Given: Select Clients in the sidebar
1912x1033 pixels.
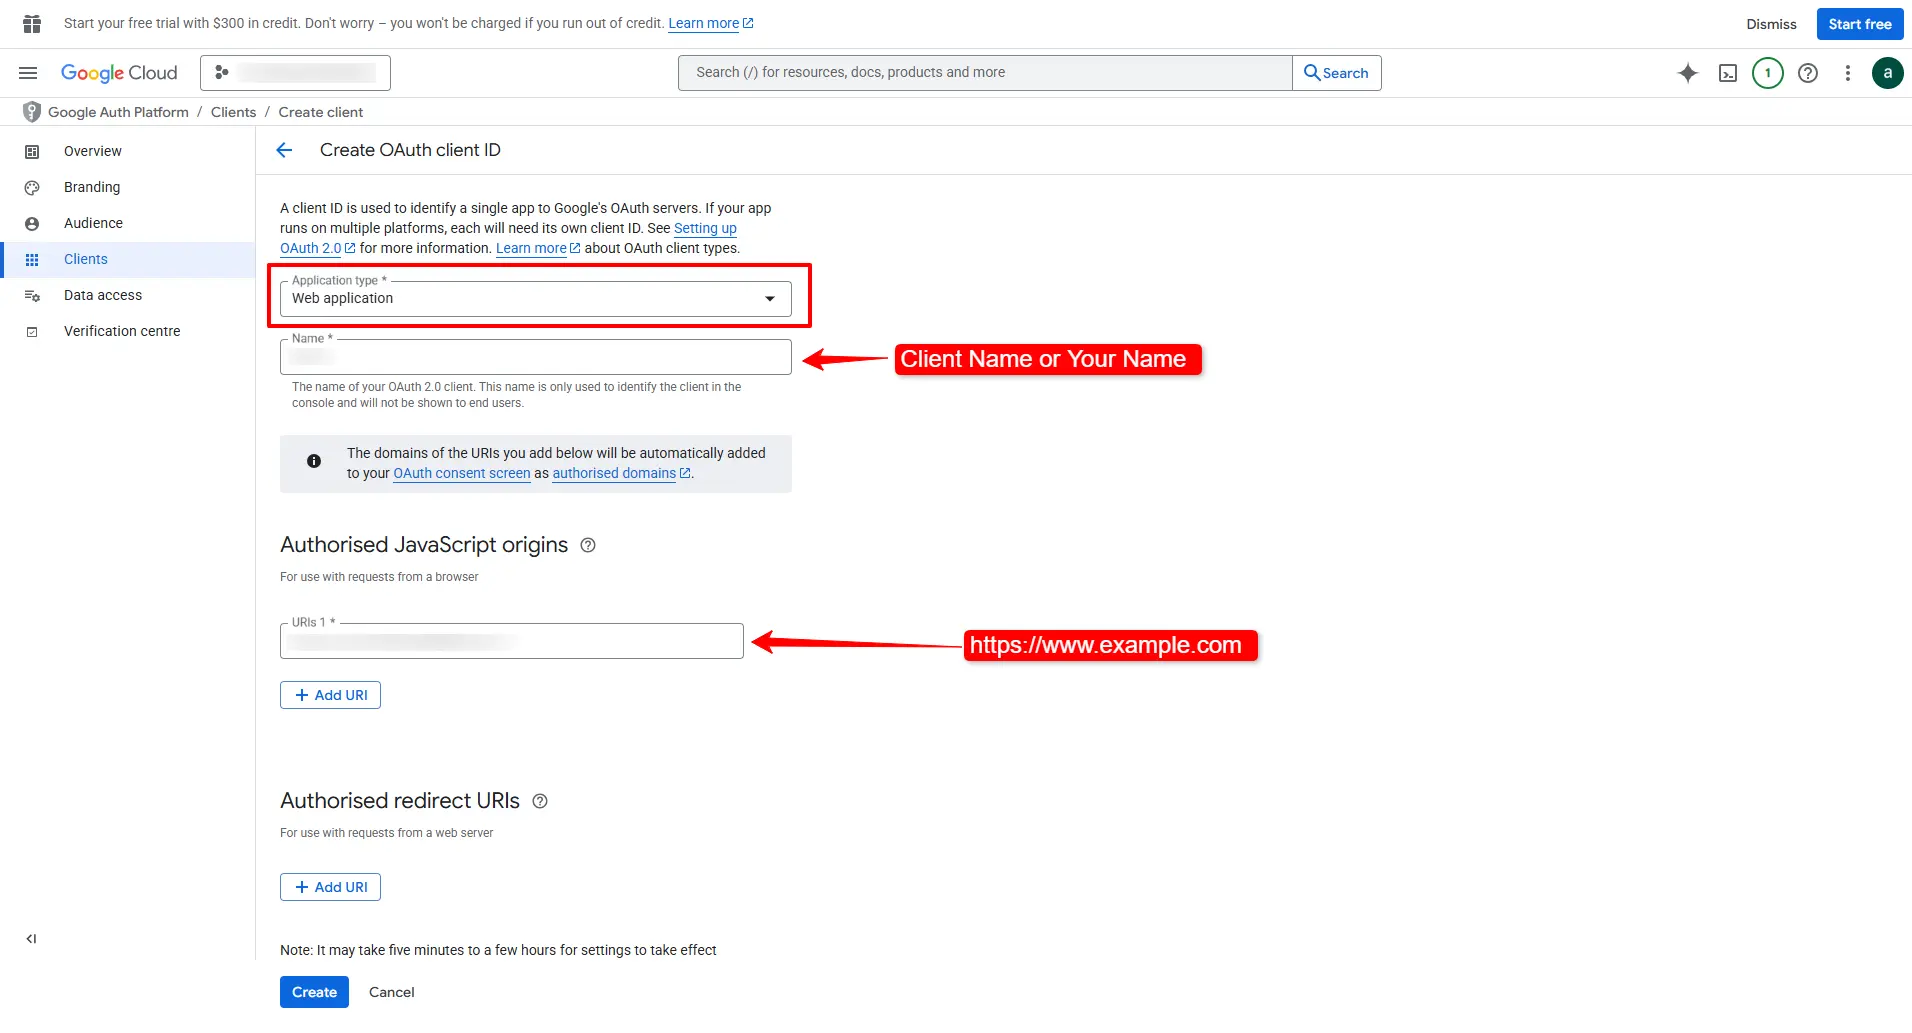Looking at the screenshot, I should coord(128,259).
